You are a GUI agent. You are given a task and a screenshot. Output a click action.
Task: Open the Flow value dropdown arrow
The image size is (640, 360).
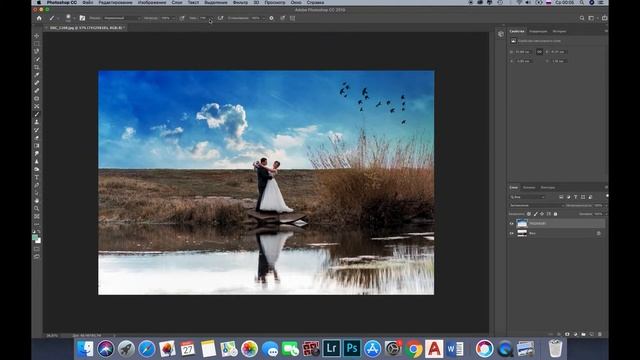point(211,18)
